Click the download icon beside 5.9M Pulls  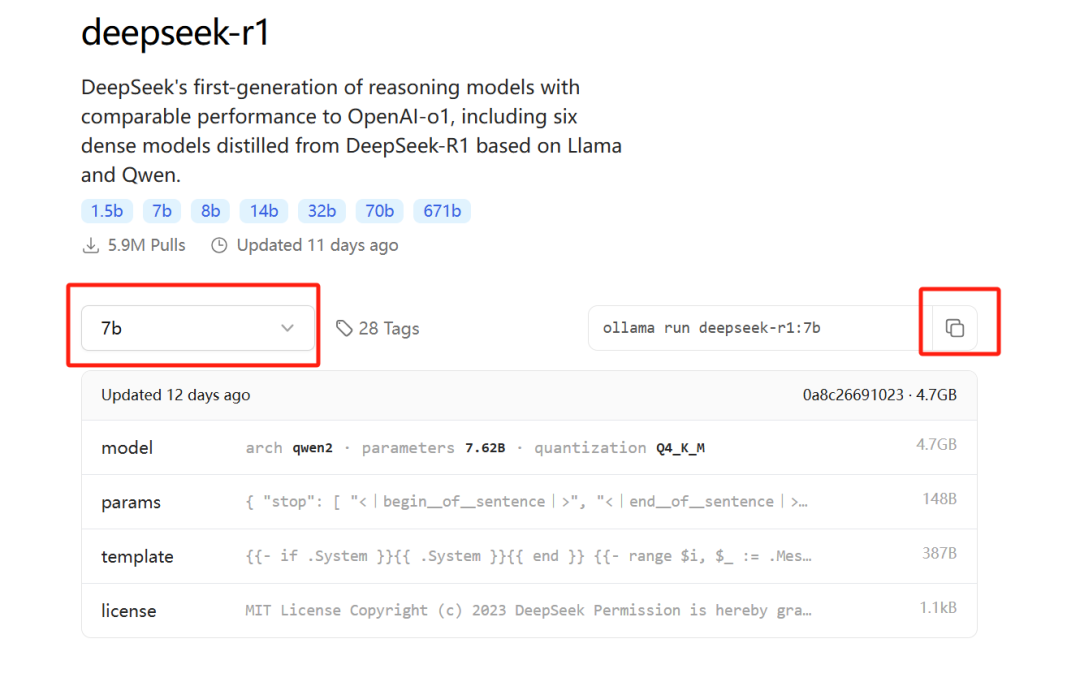(91, 245)
